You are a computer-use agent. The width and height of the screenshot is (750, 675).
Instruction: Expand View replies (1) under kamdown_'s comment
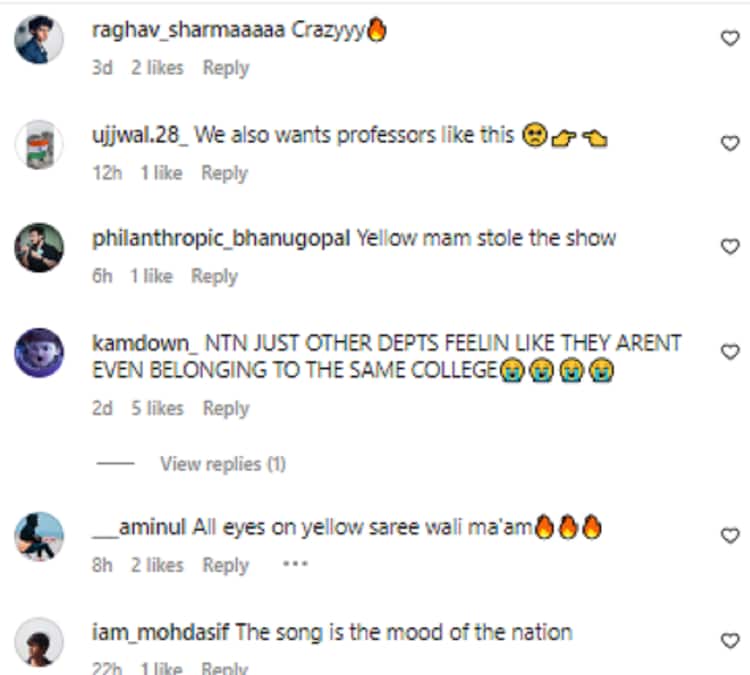pos(223,464)
